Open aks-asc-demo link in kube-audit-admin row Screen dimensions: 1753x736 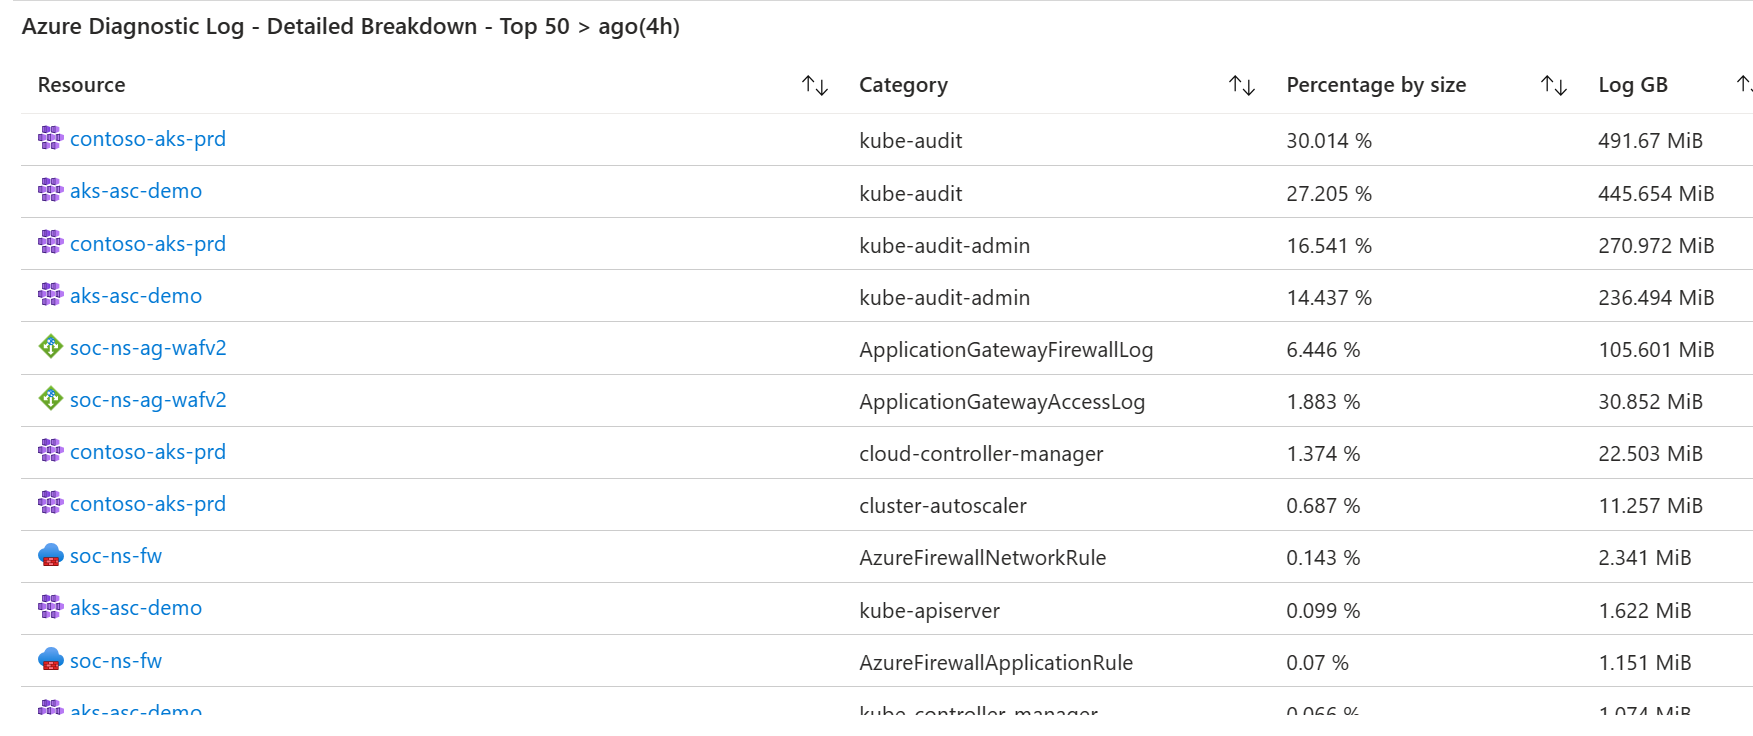pyautogui.click(x=136, y=296)
